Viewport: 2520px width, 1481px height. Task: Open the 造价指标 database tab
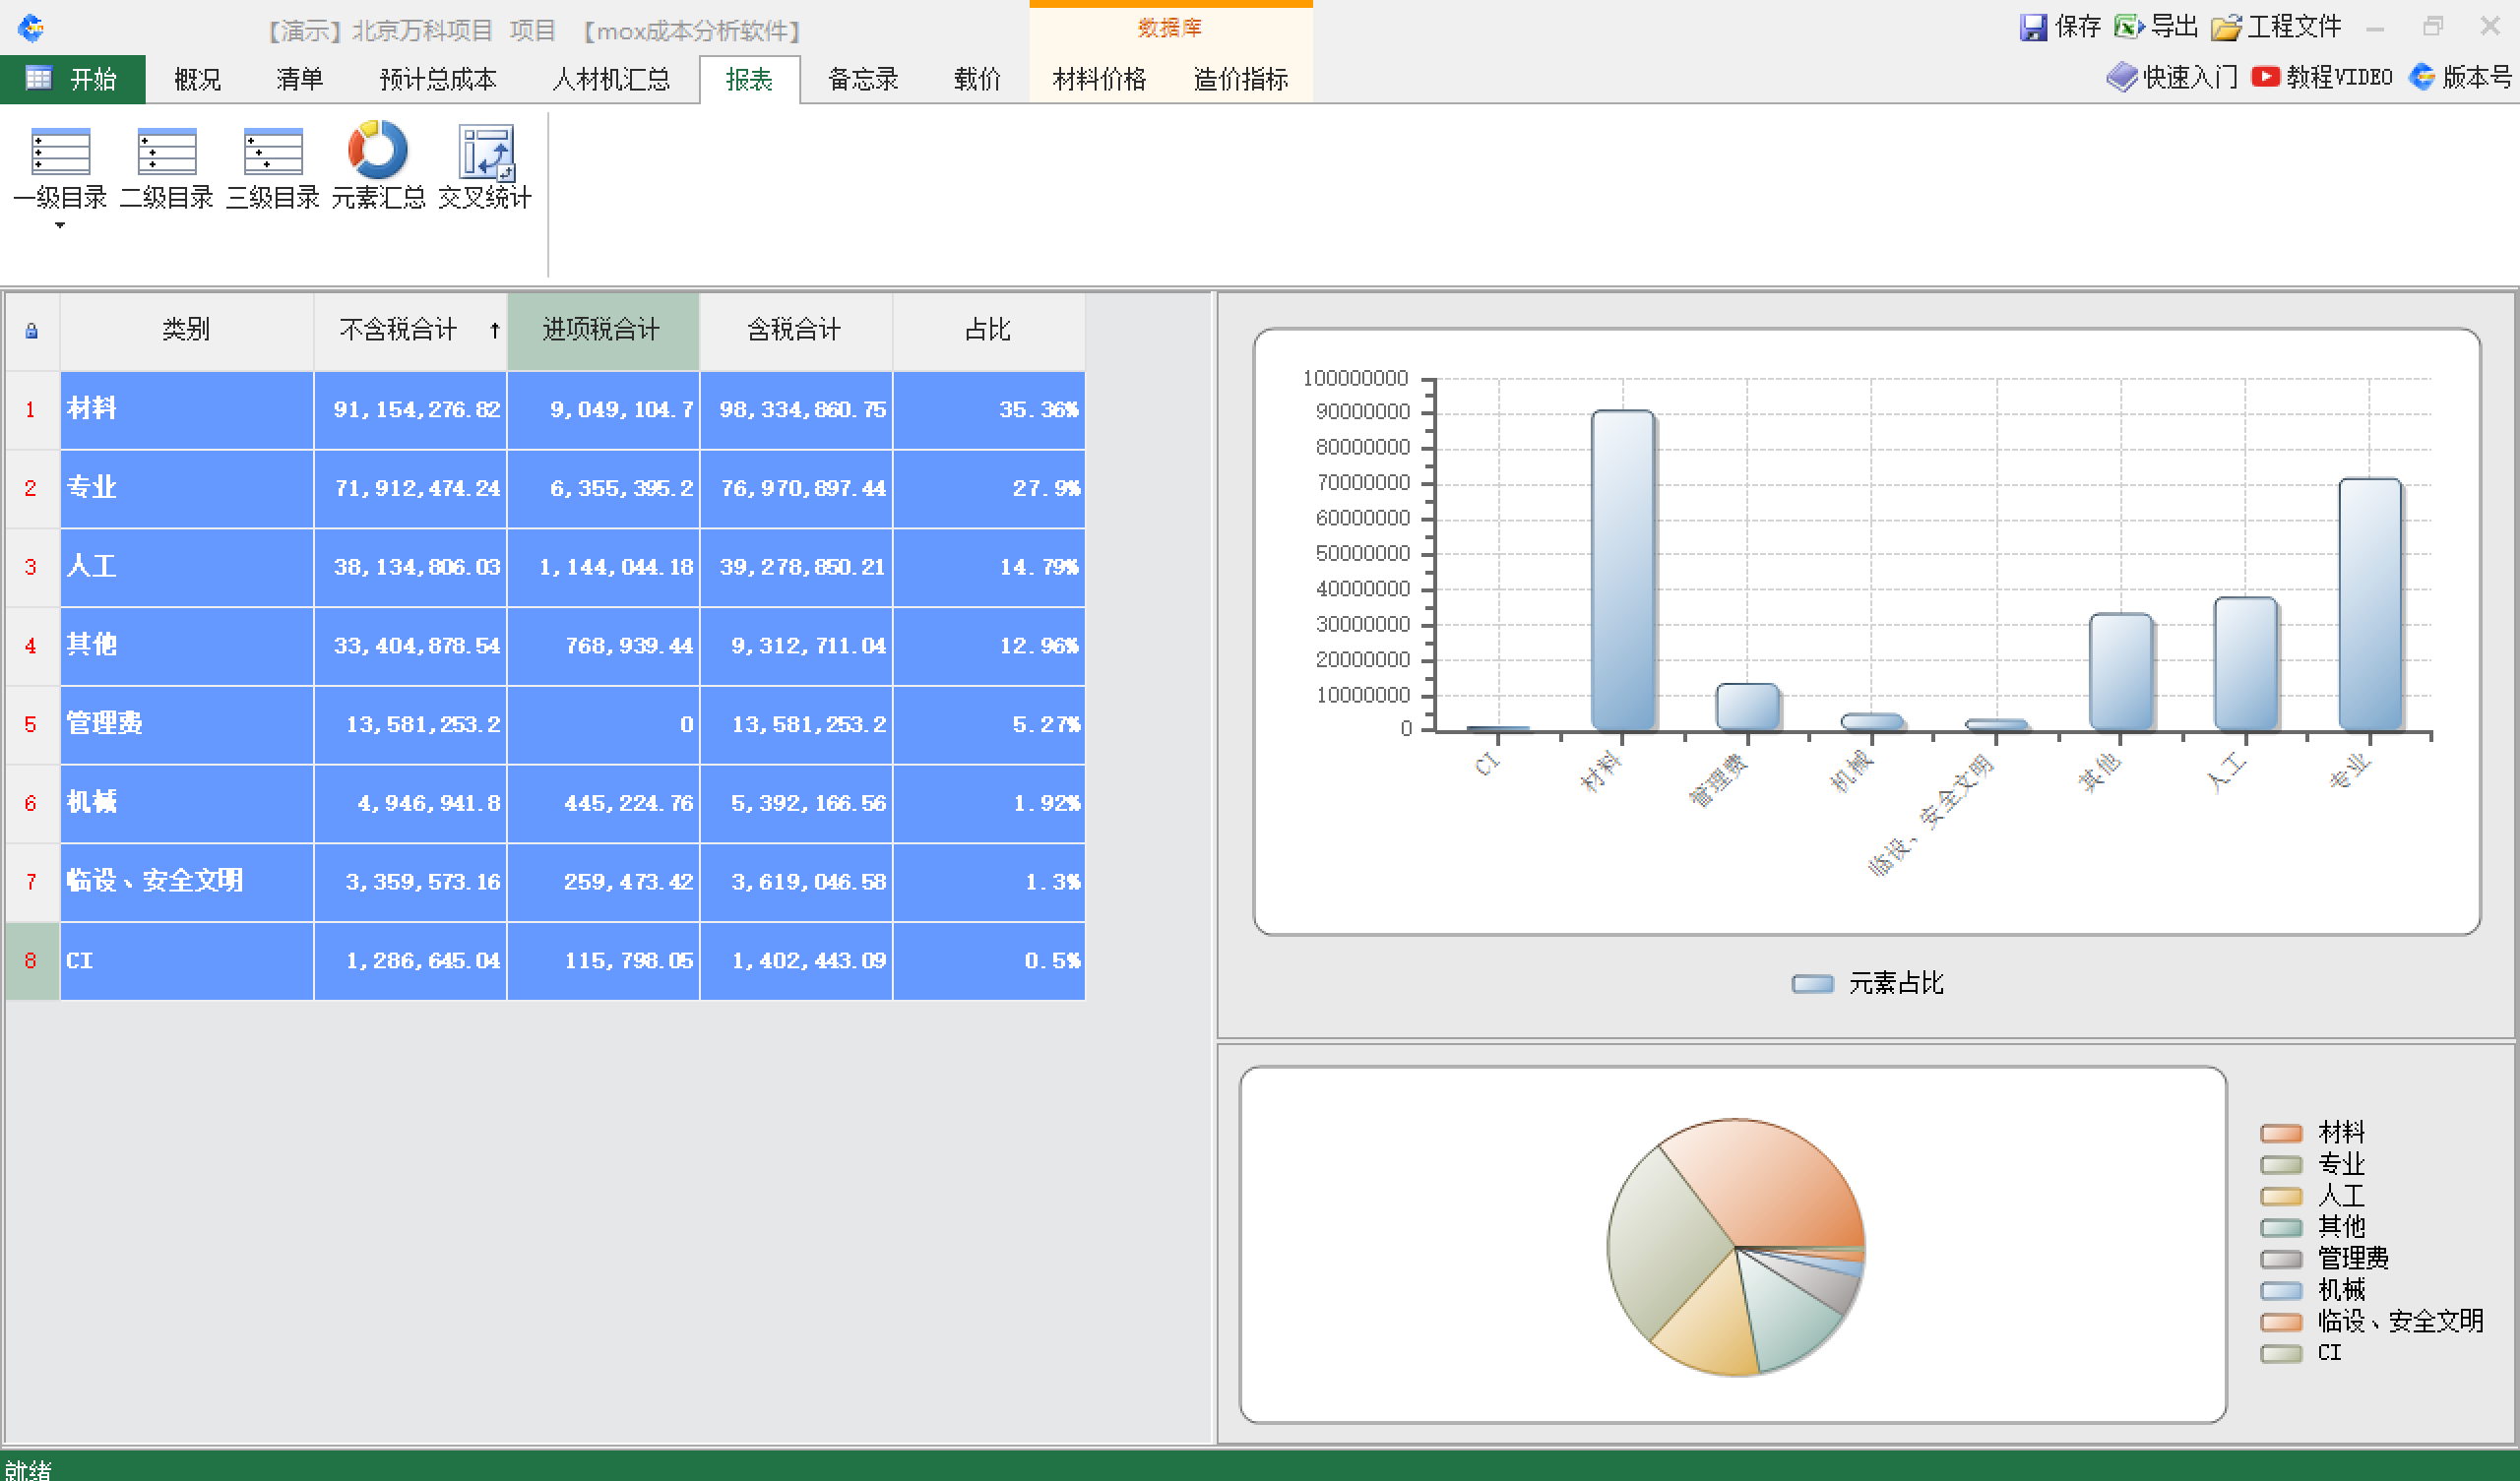[1240, 79]
